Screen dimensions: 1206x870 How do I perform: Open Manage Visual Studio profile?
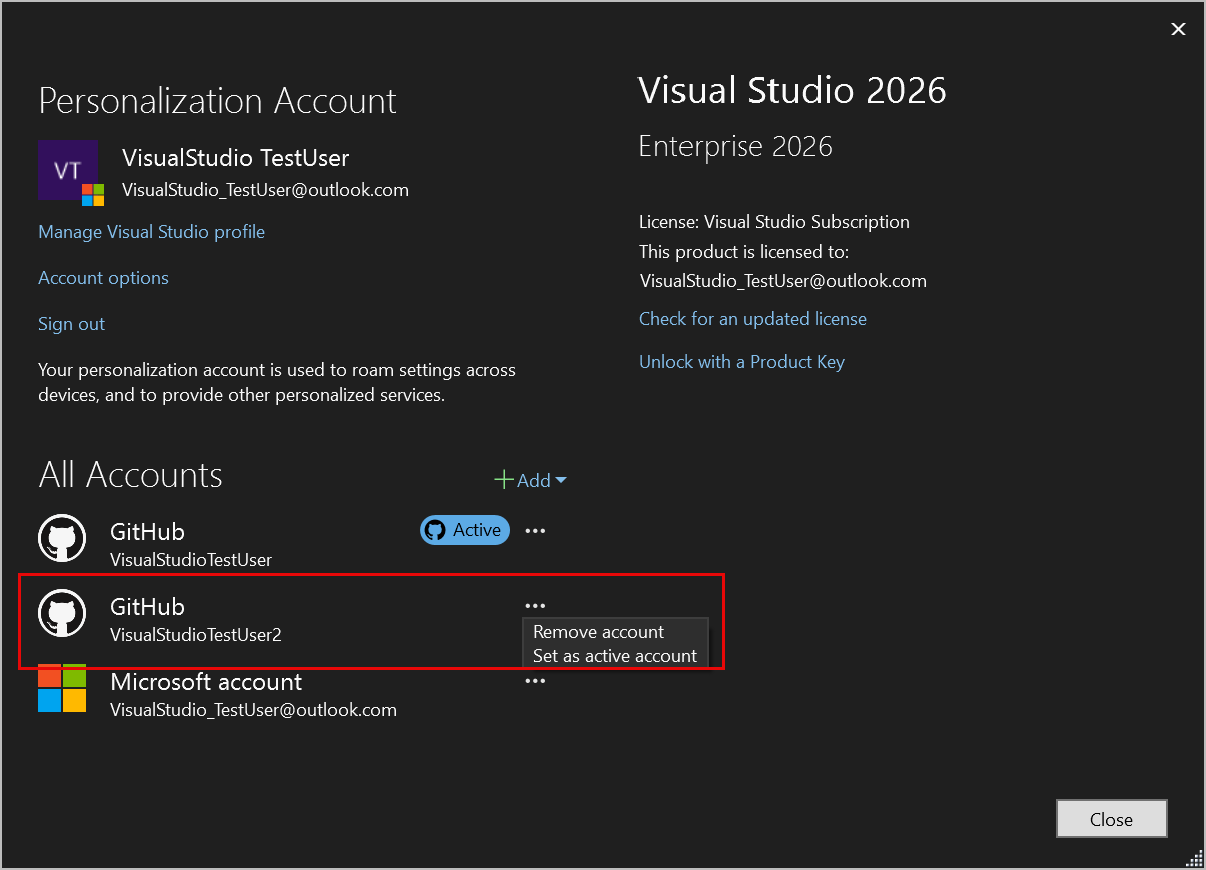click(151, 231)
